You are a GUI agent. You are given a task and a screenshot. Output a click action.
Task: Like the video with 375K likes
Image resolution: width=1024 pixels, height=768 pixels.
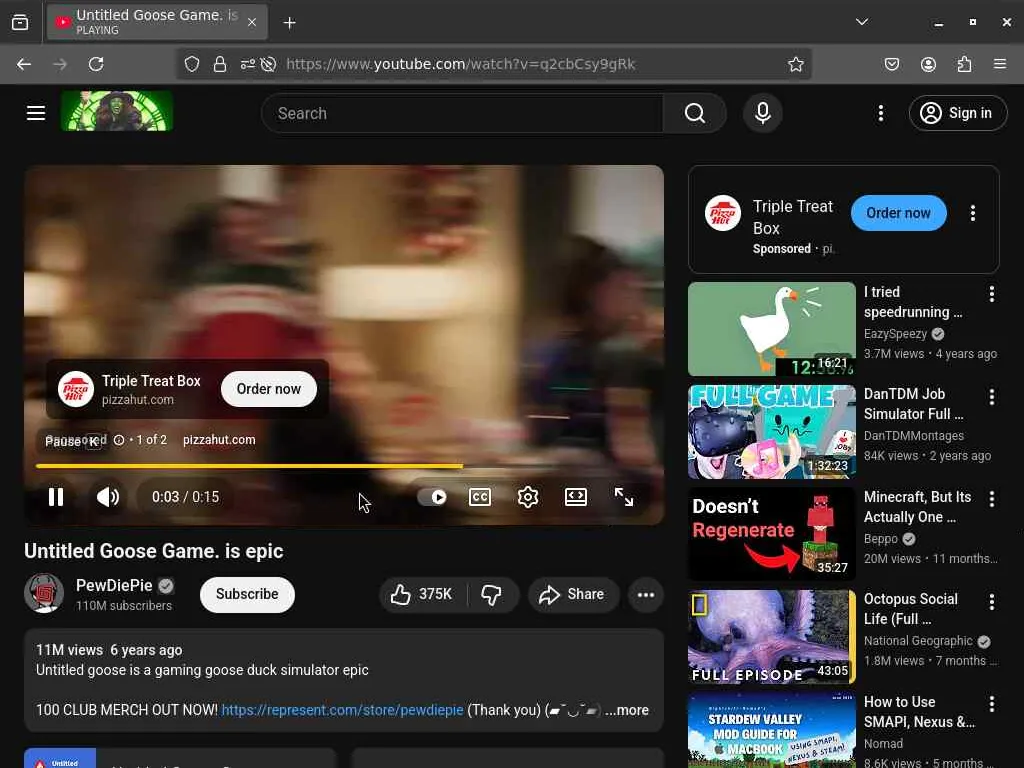[422, 594]
